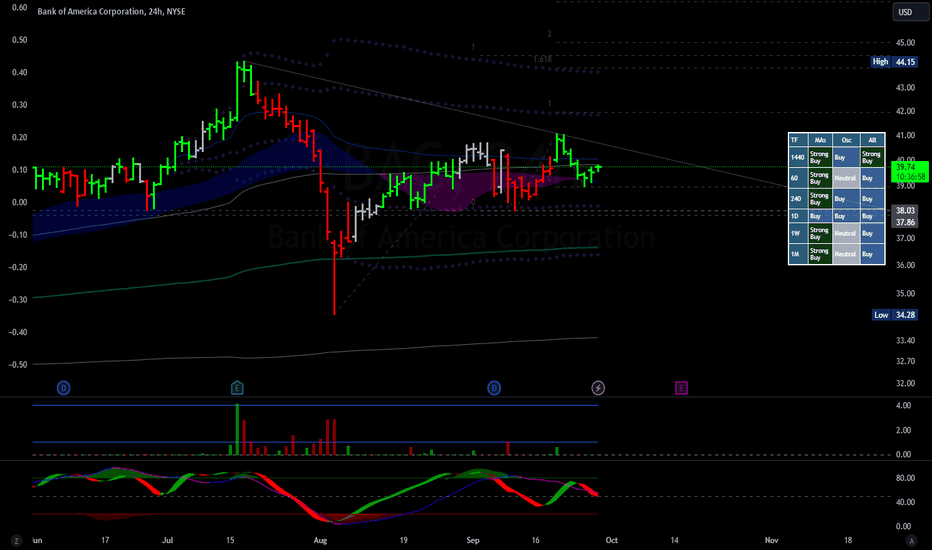Click the tallest green volume bar
Screen dimensions: 932x550
pos(237,429)
